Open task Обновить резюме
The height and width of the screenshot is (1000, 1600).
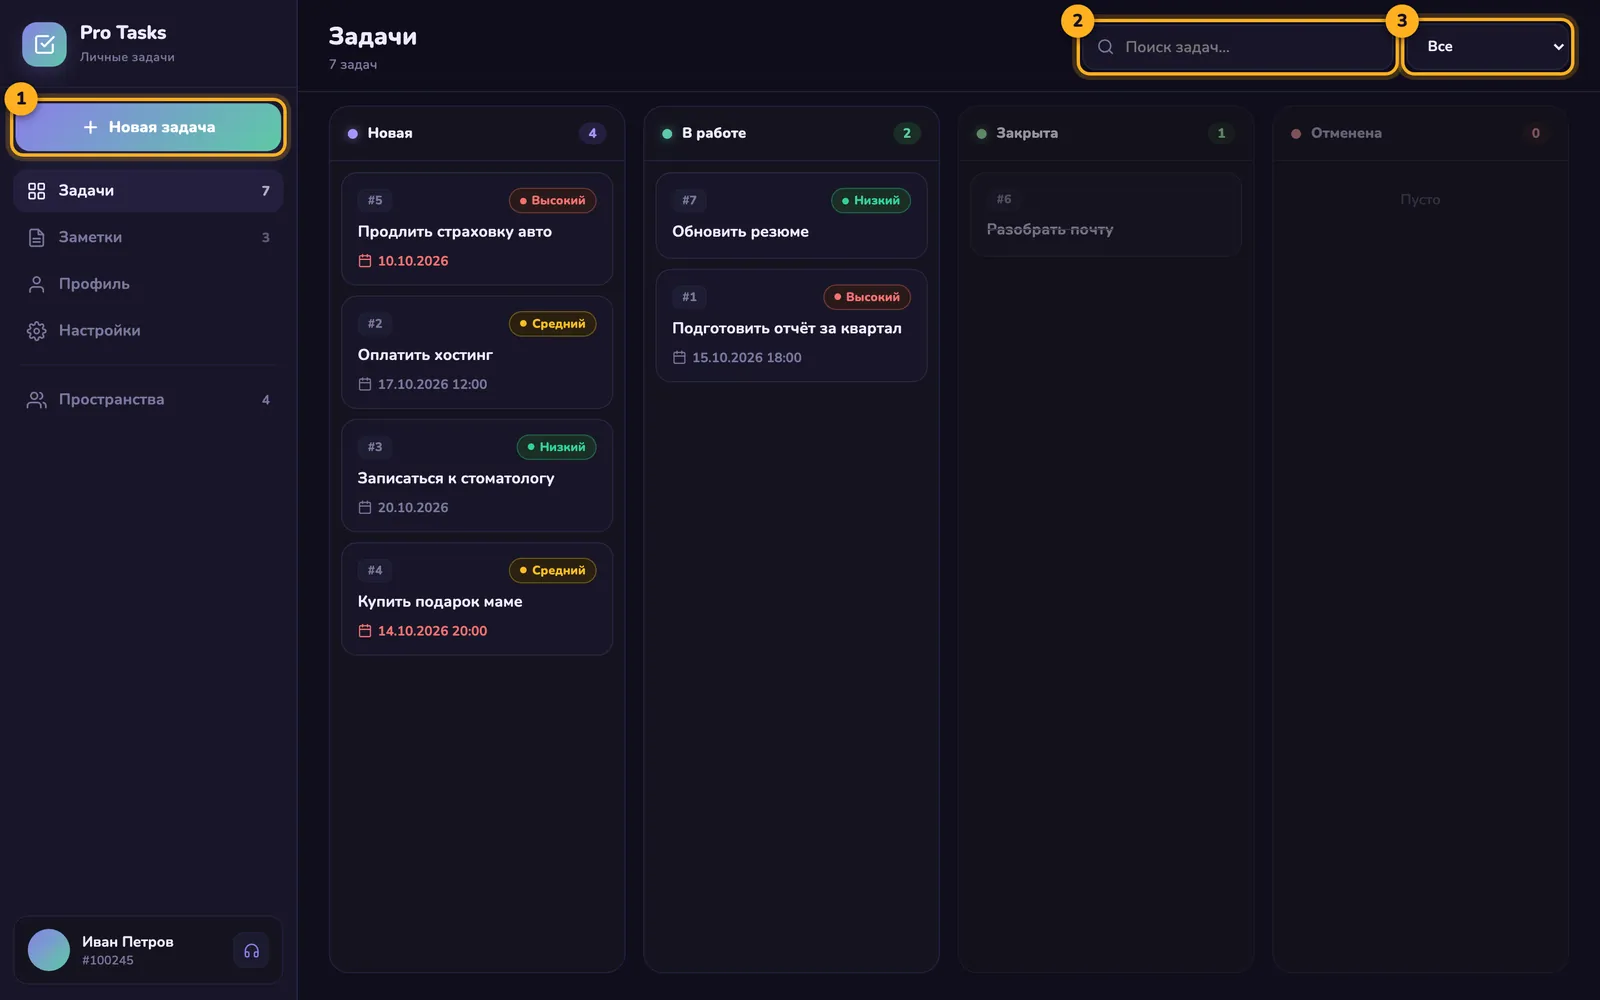[791, 215]
